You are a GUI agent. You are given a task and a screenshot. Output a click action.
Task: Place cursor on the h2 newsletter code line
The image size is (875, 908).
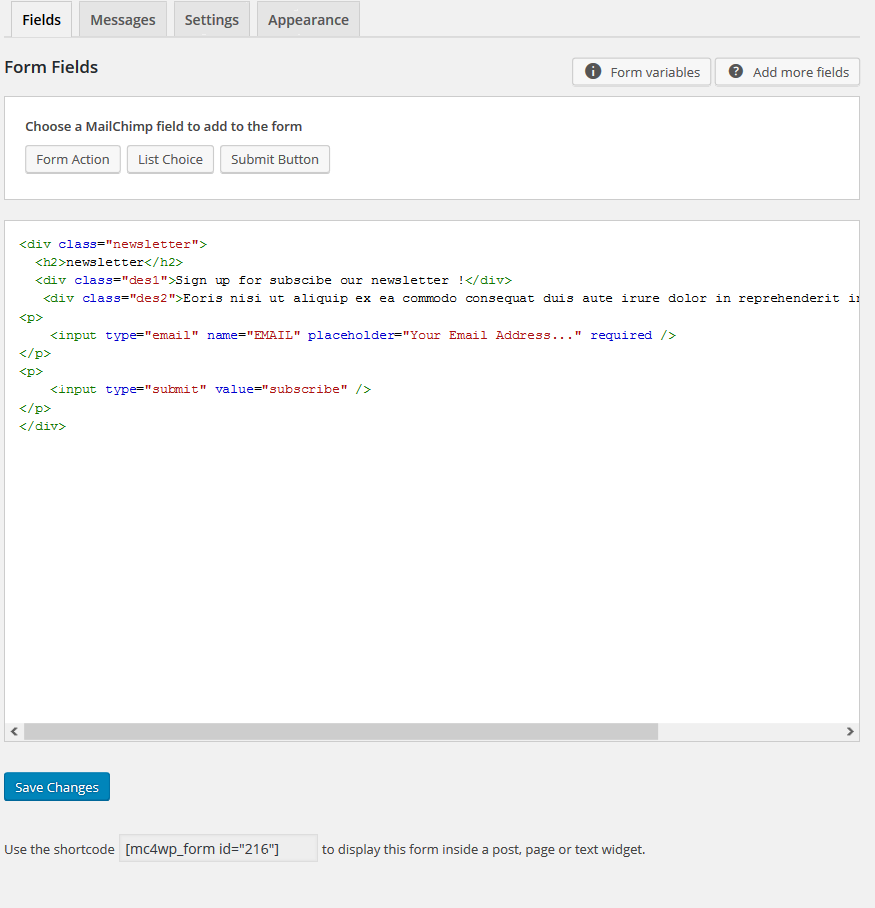pyautogui.click(x=109, y=262)
